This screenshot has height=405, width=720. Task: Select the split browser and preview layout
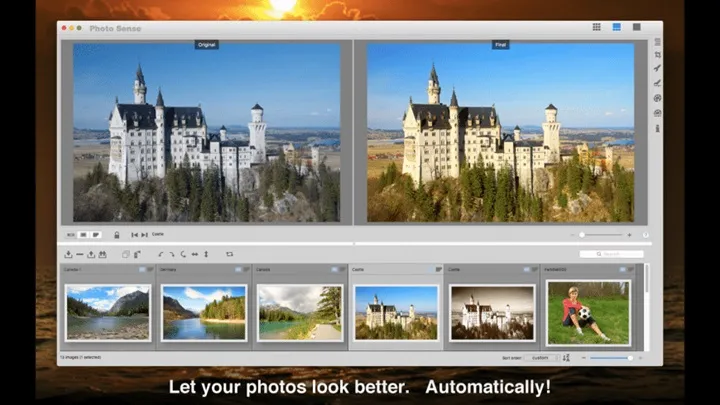tap(617, 27)
